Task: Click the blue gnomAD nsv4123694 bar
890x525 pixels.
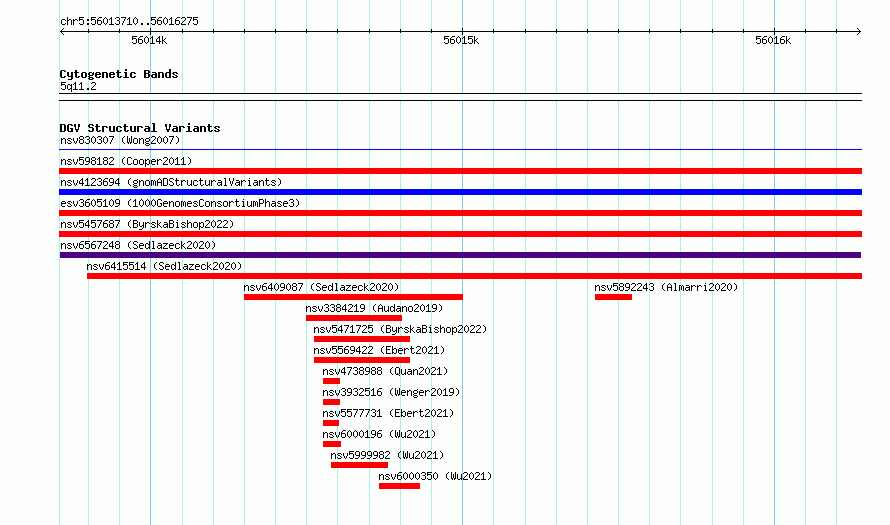Action: 460,192
